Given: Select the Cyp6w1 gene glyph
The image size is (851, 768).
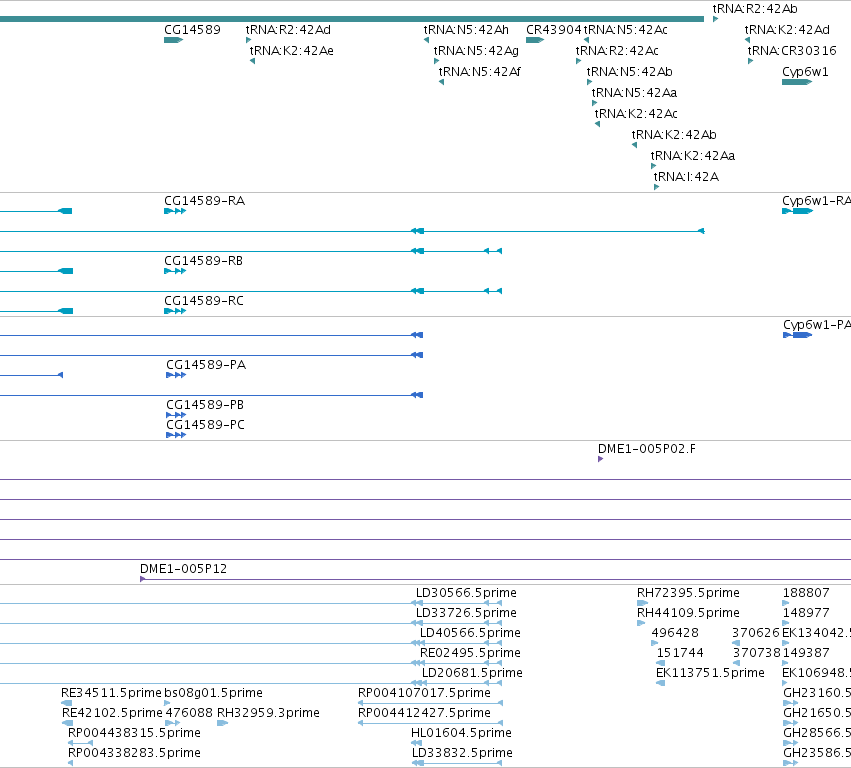Looking at the screenshot, I should (797, 82).
